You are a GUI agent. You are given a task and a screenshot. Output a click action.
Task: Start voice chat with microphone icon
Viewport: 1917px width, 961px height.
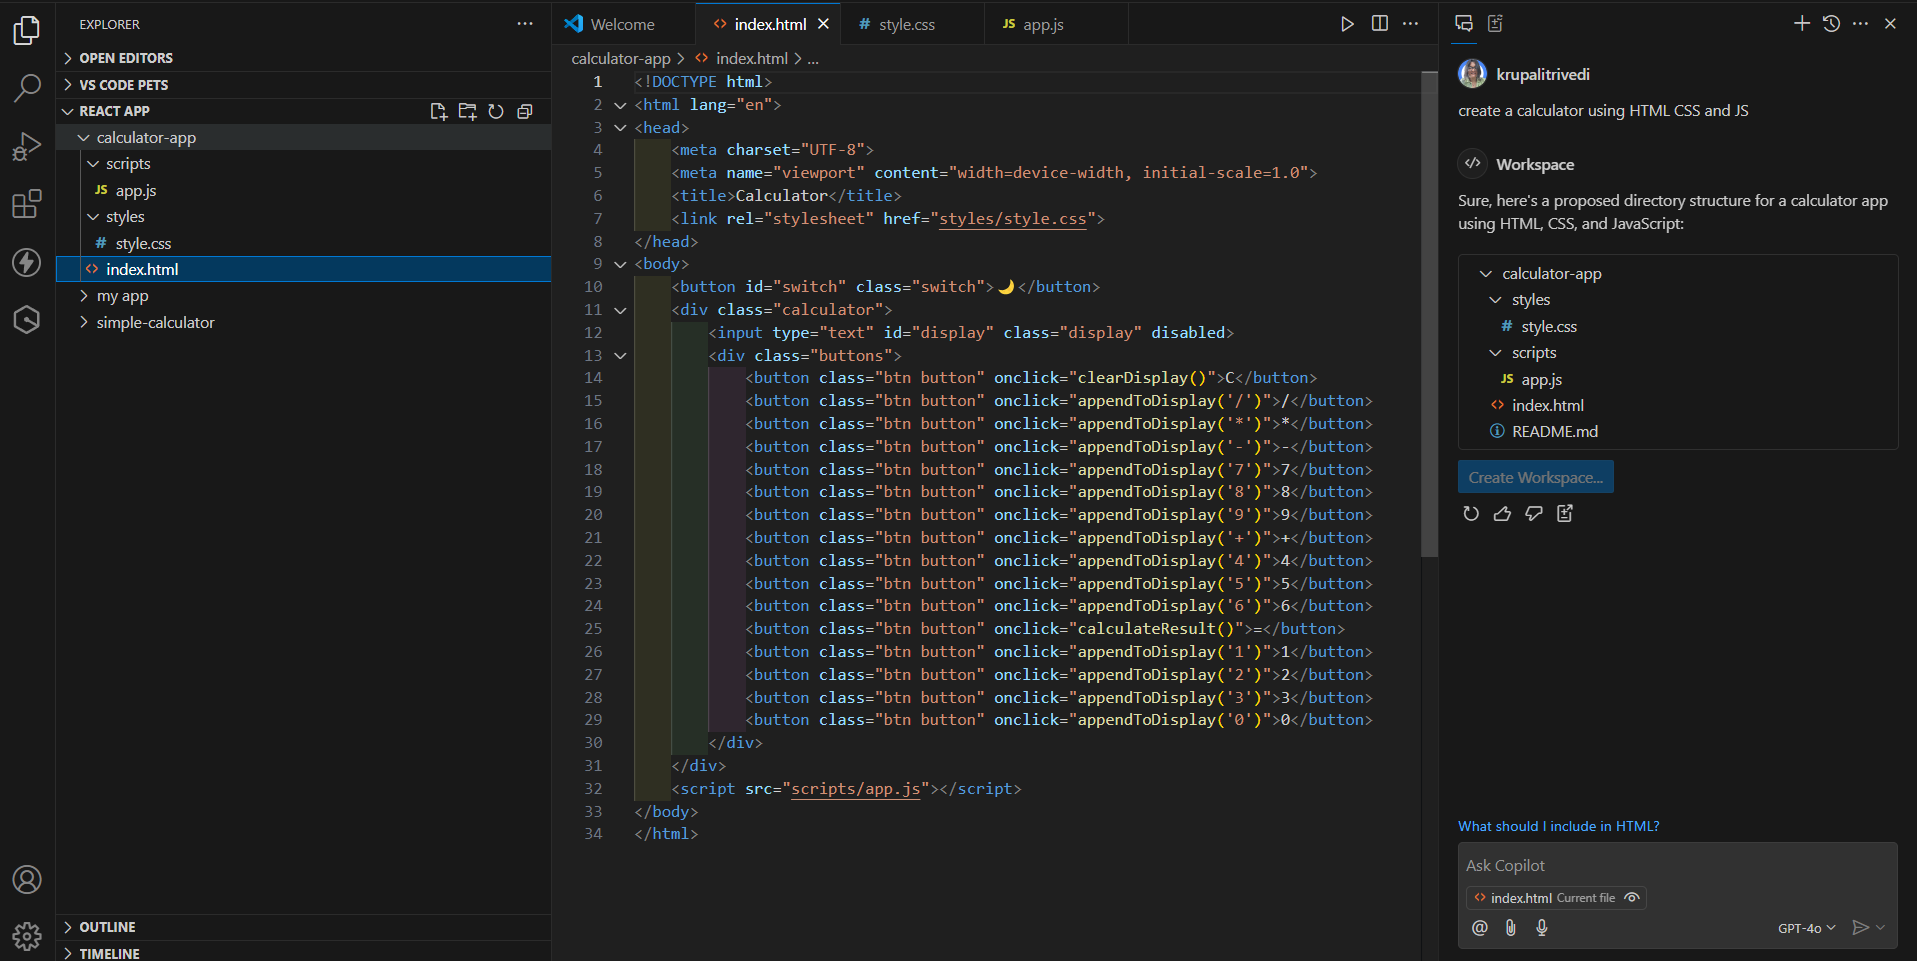[1542, 928]
